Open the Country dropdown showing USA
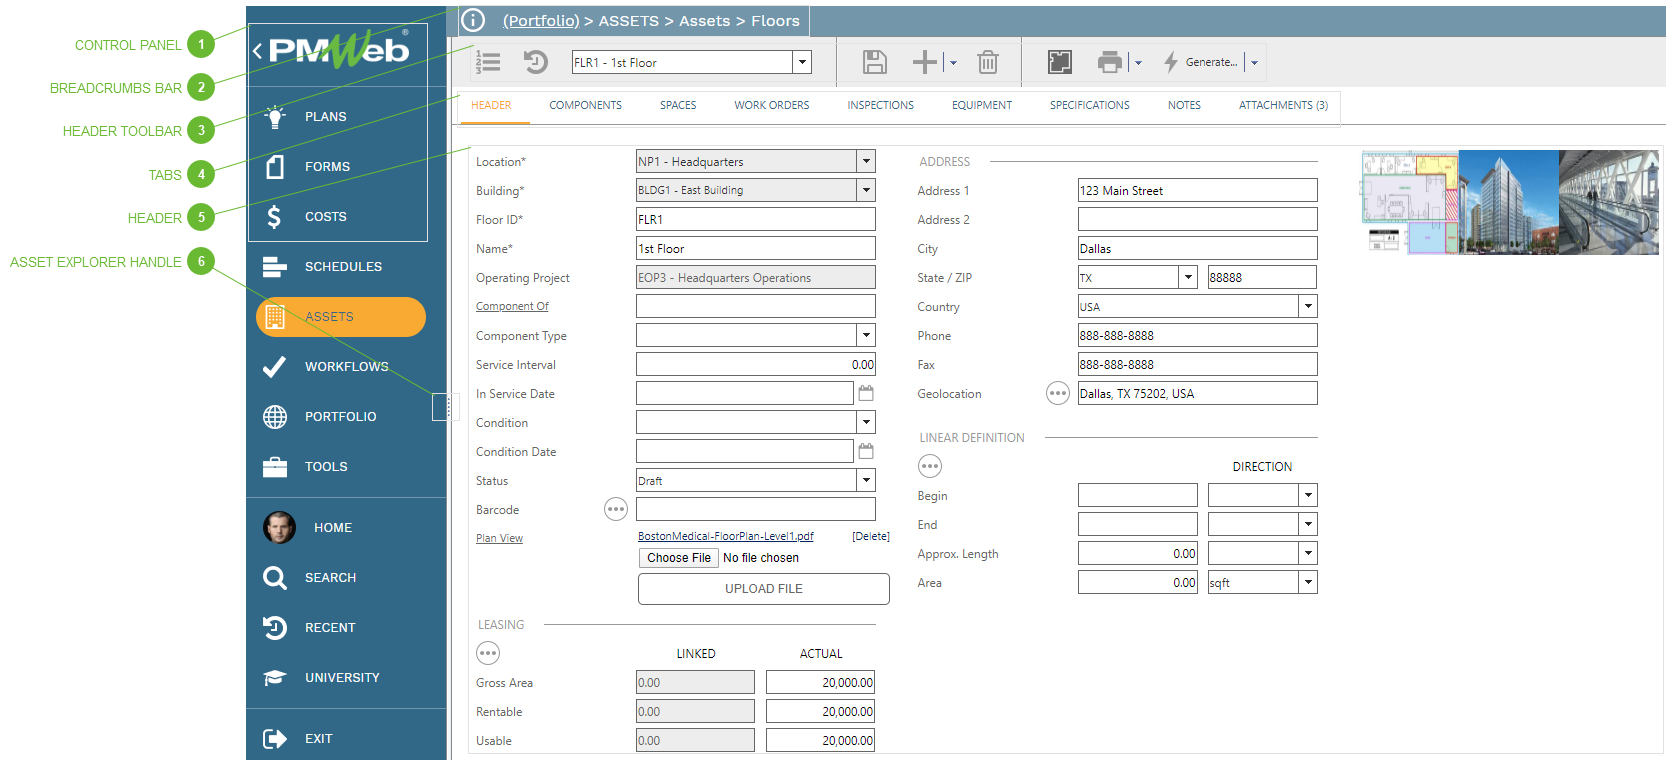This screenshot has height=763, width=1669. [1307, 307]
